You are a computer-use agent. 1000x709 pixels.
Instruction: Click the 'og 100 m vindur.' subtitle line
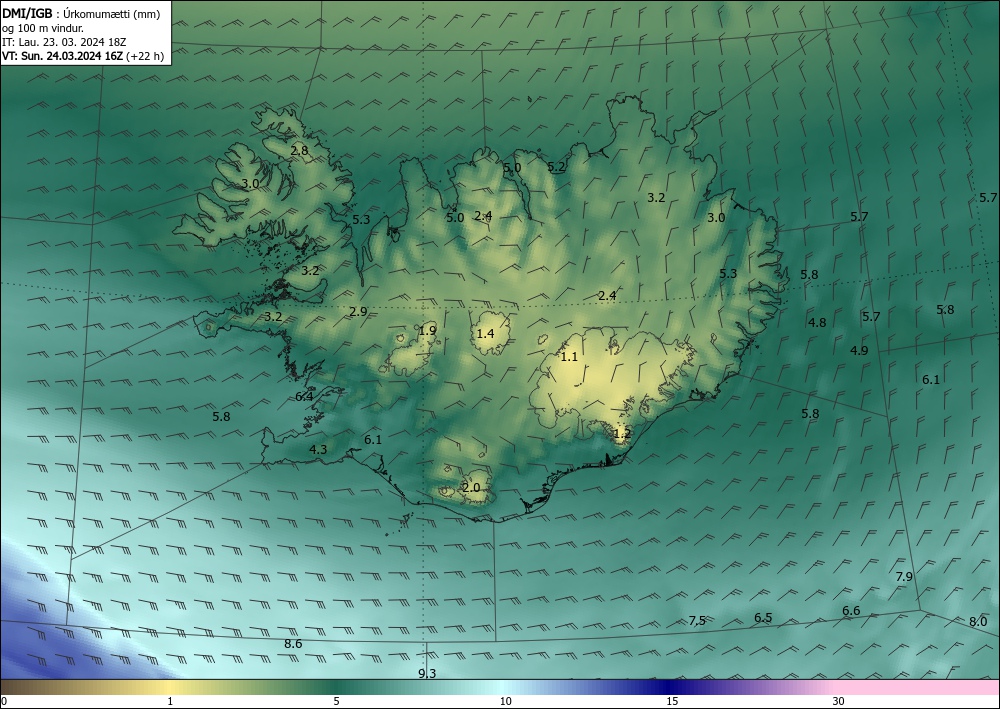click(x=43, y=28)
